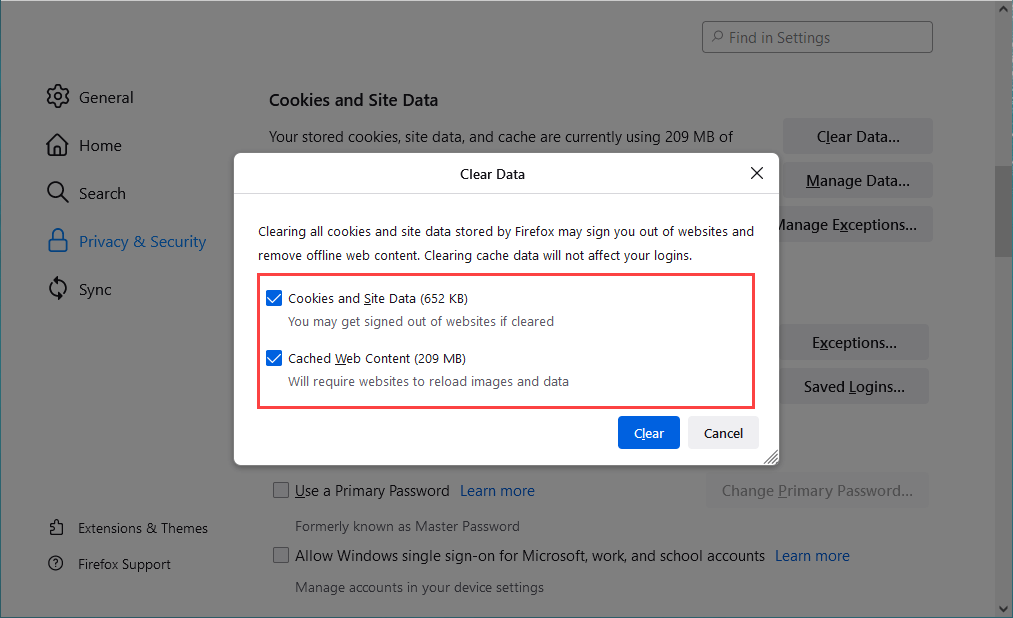Enable Windows single sign-on checkbox

282,556
